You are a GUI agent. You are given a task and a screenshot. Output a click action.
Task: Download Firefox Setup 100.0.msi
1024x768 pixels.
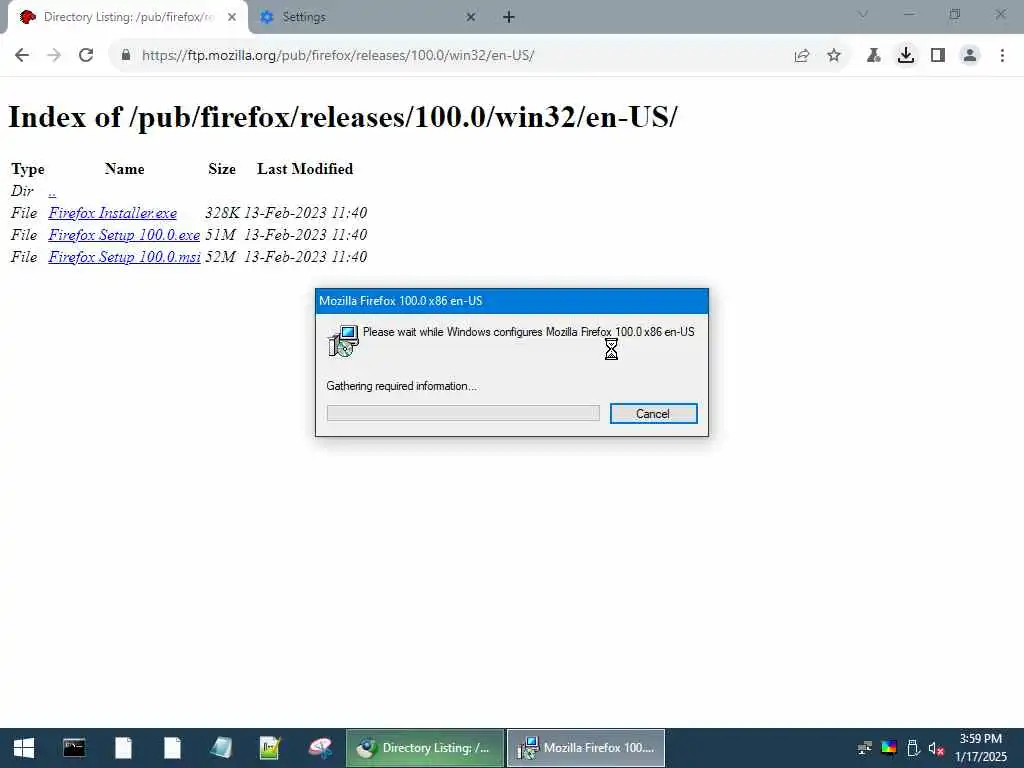124,257
